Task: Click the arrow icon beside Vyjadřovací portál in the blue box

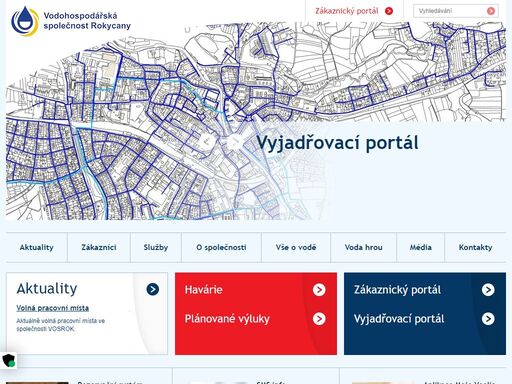Action: point(488,319)
